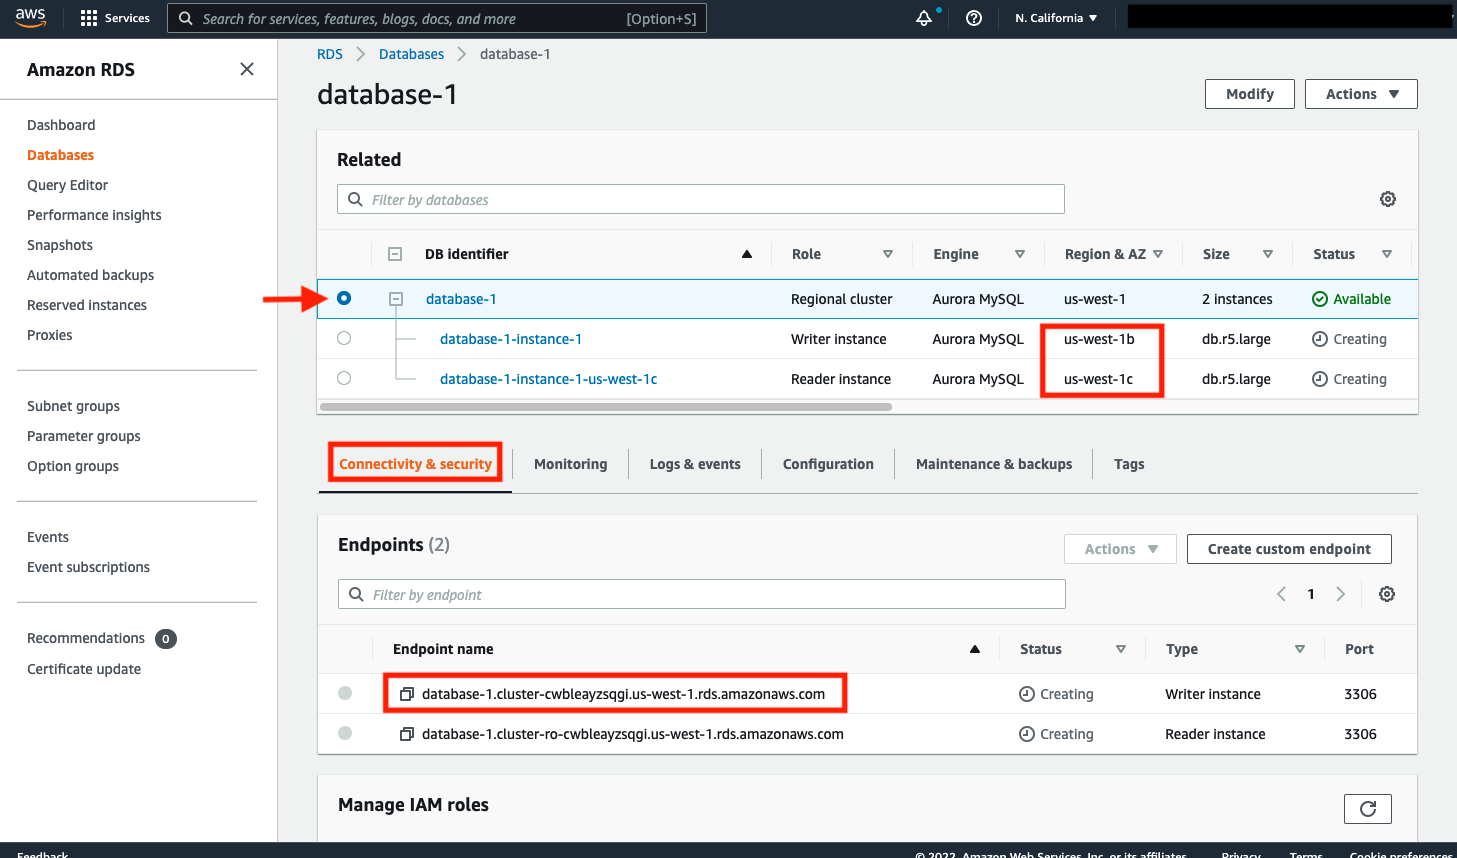The height and width of the screenshot is (858, 1457).
Task: Open Automated backups in sidebar
Action: (x=90, y=275)
